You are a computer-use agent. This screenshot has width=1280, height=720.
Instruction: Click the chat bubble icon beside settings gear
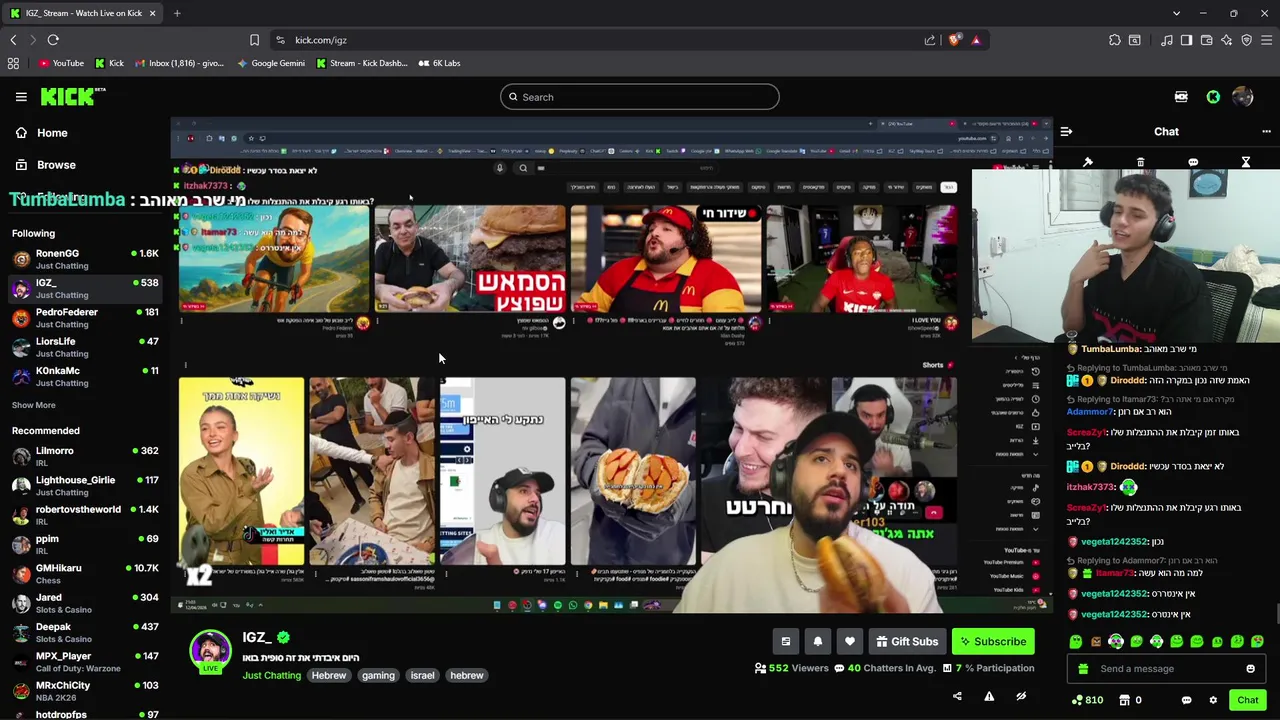1186,700
